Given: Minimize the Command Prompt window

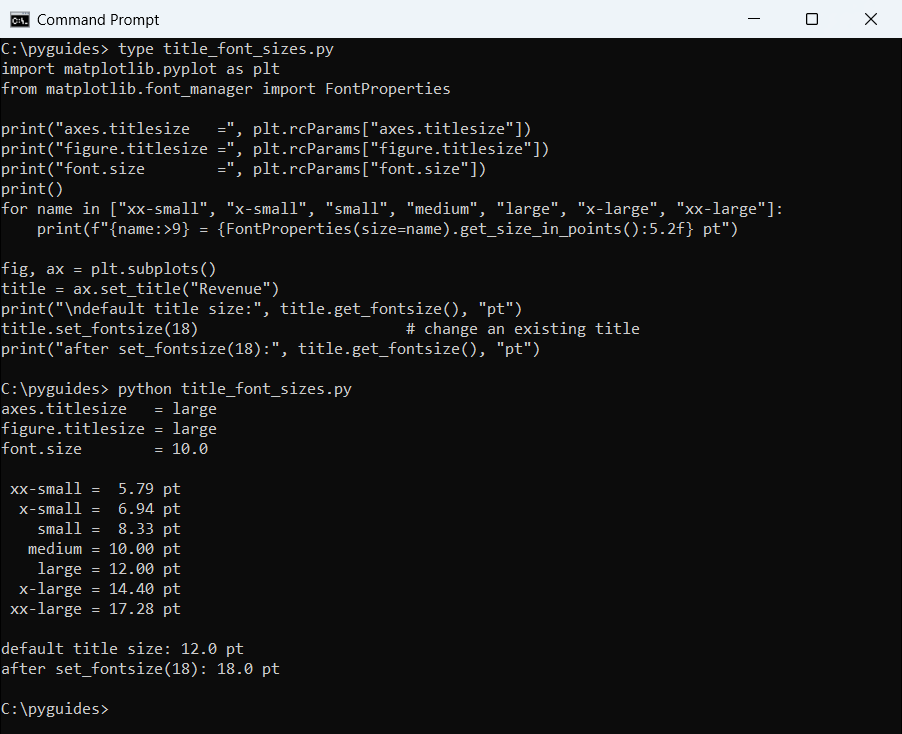Looking at the screenshot, I should coord(754,19).
